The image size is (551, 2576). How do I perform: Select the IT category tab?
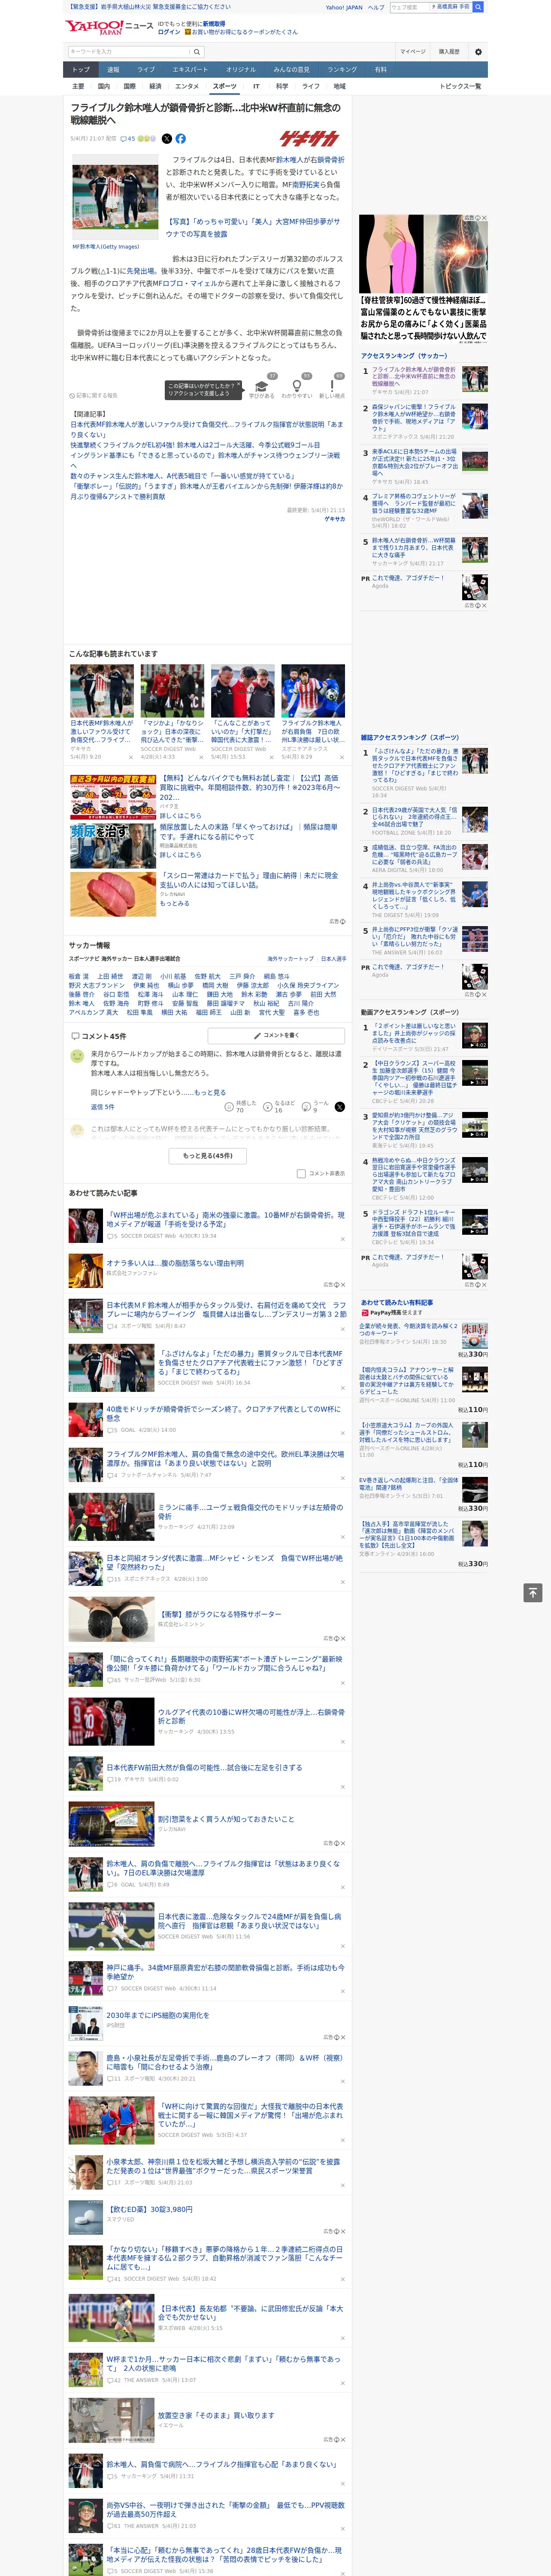coord(256,86)
